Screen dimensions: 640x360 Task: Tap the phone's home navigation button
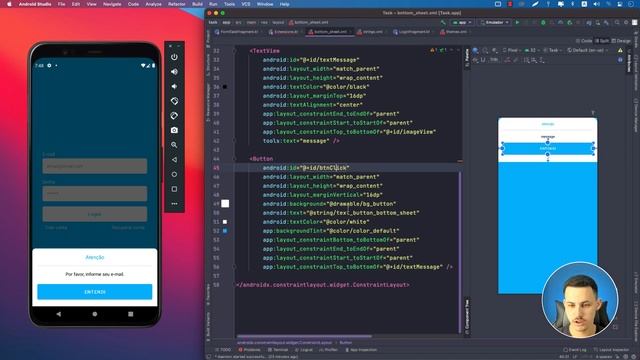[x=95, y=314]
